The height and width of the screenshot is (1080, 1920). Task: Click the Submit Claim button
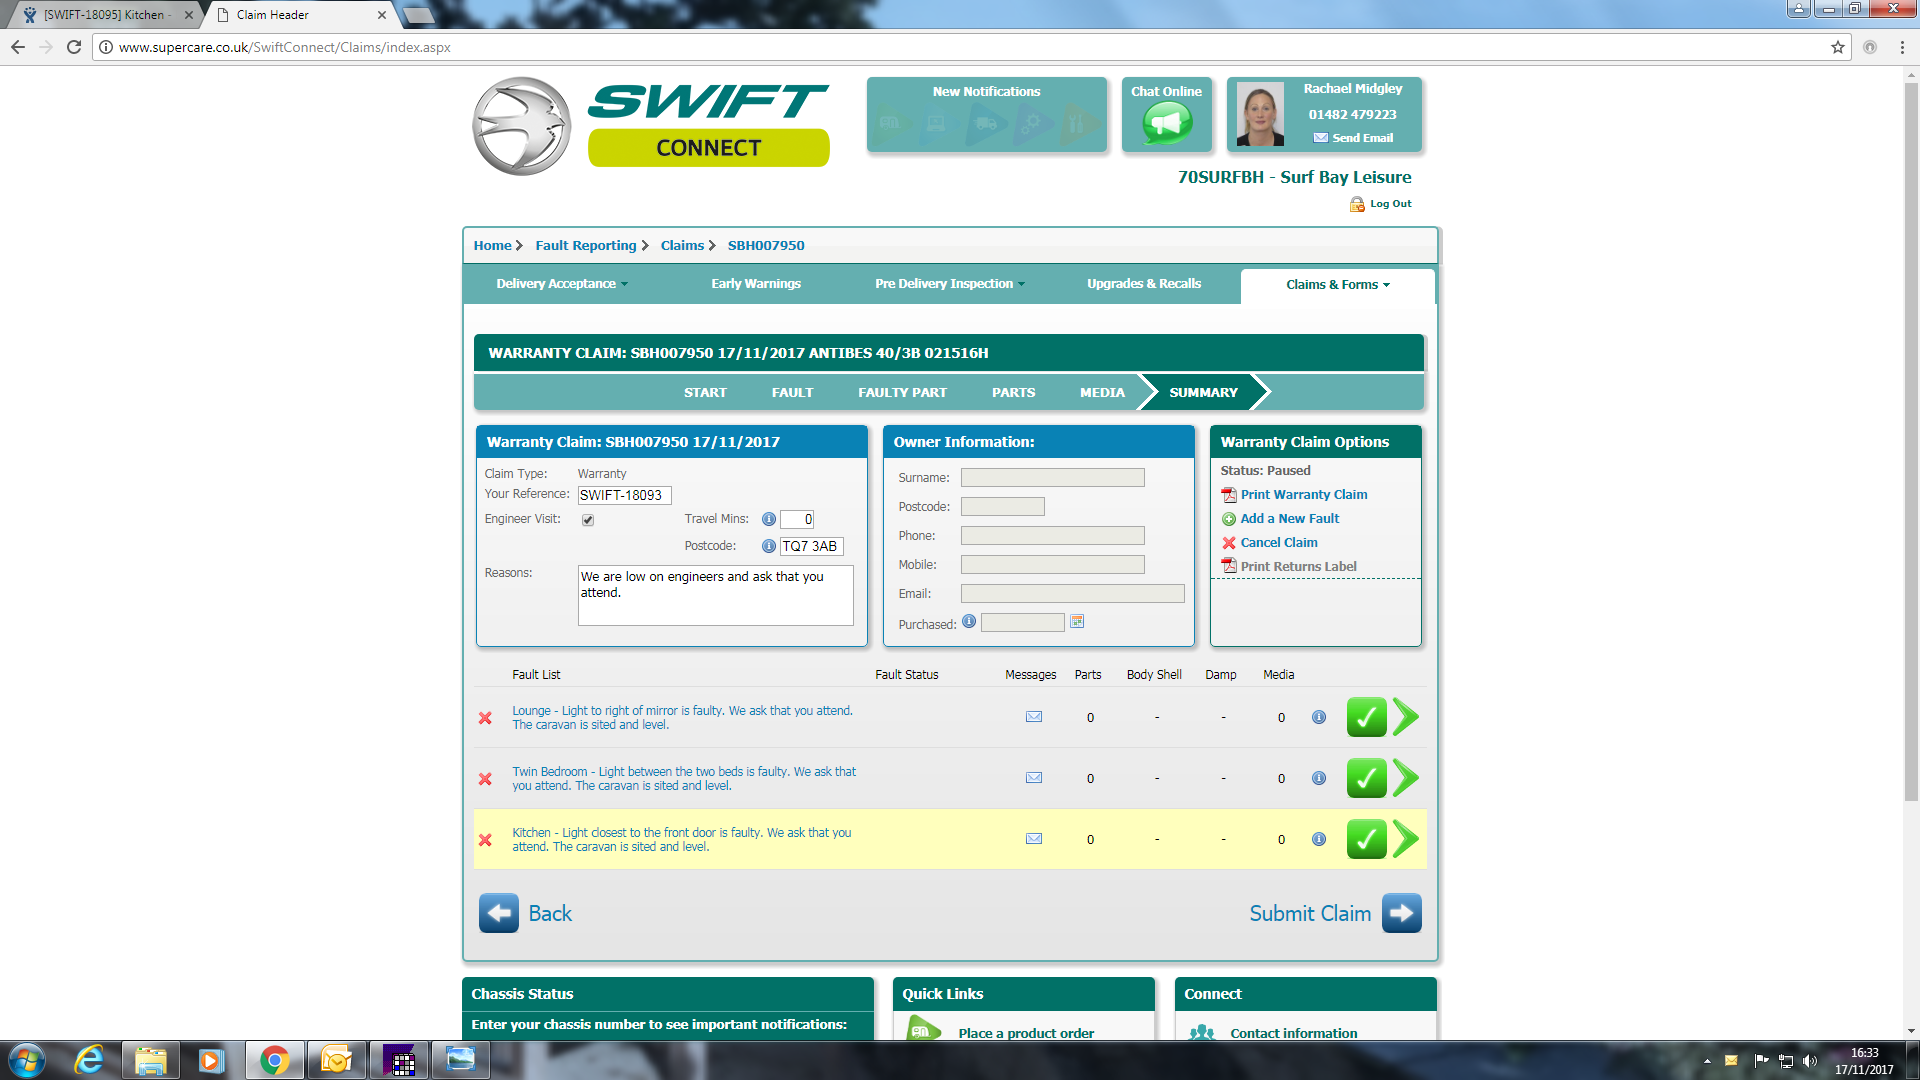click(x=1335, y=913)
